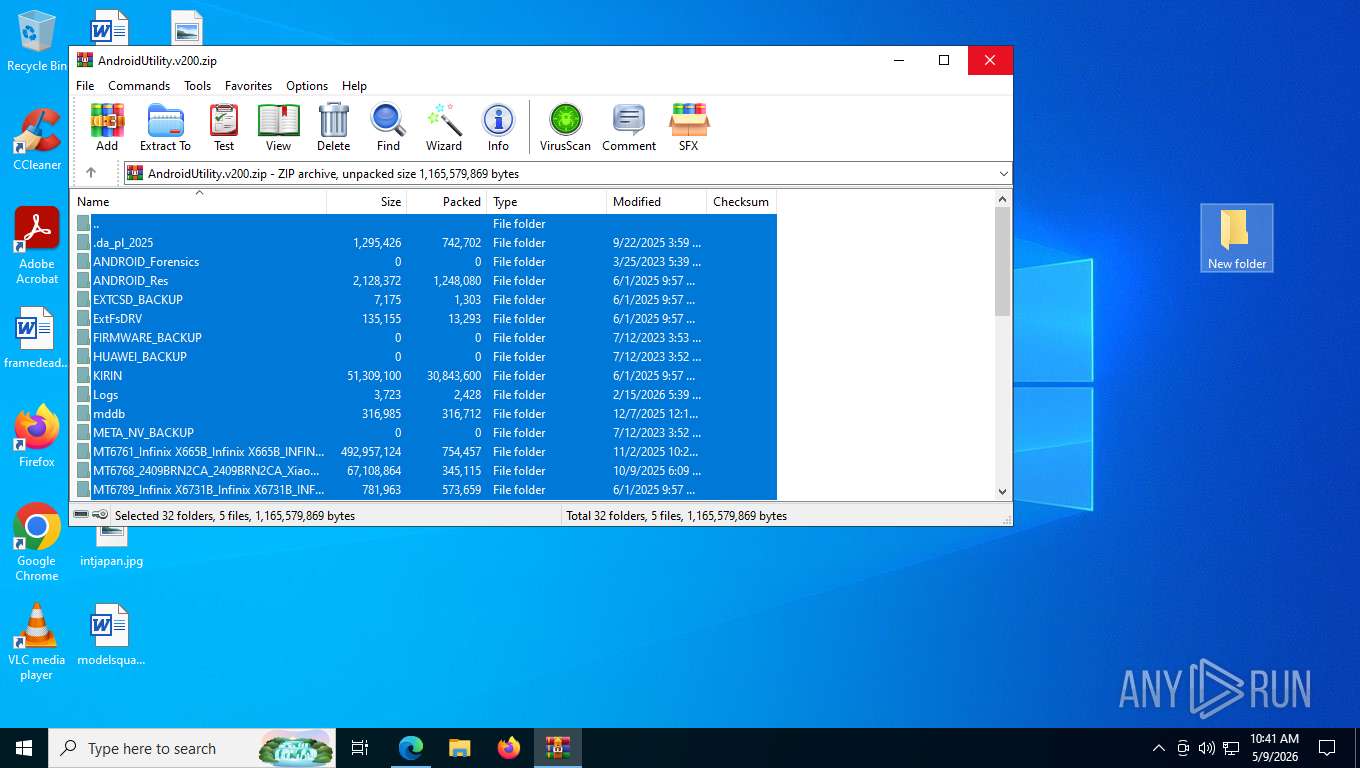Open the Commands menu

(139, 86)
